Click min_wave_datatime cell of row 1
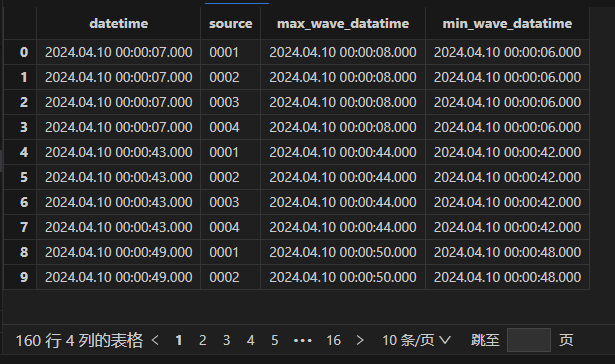 click(508, 77)
